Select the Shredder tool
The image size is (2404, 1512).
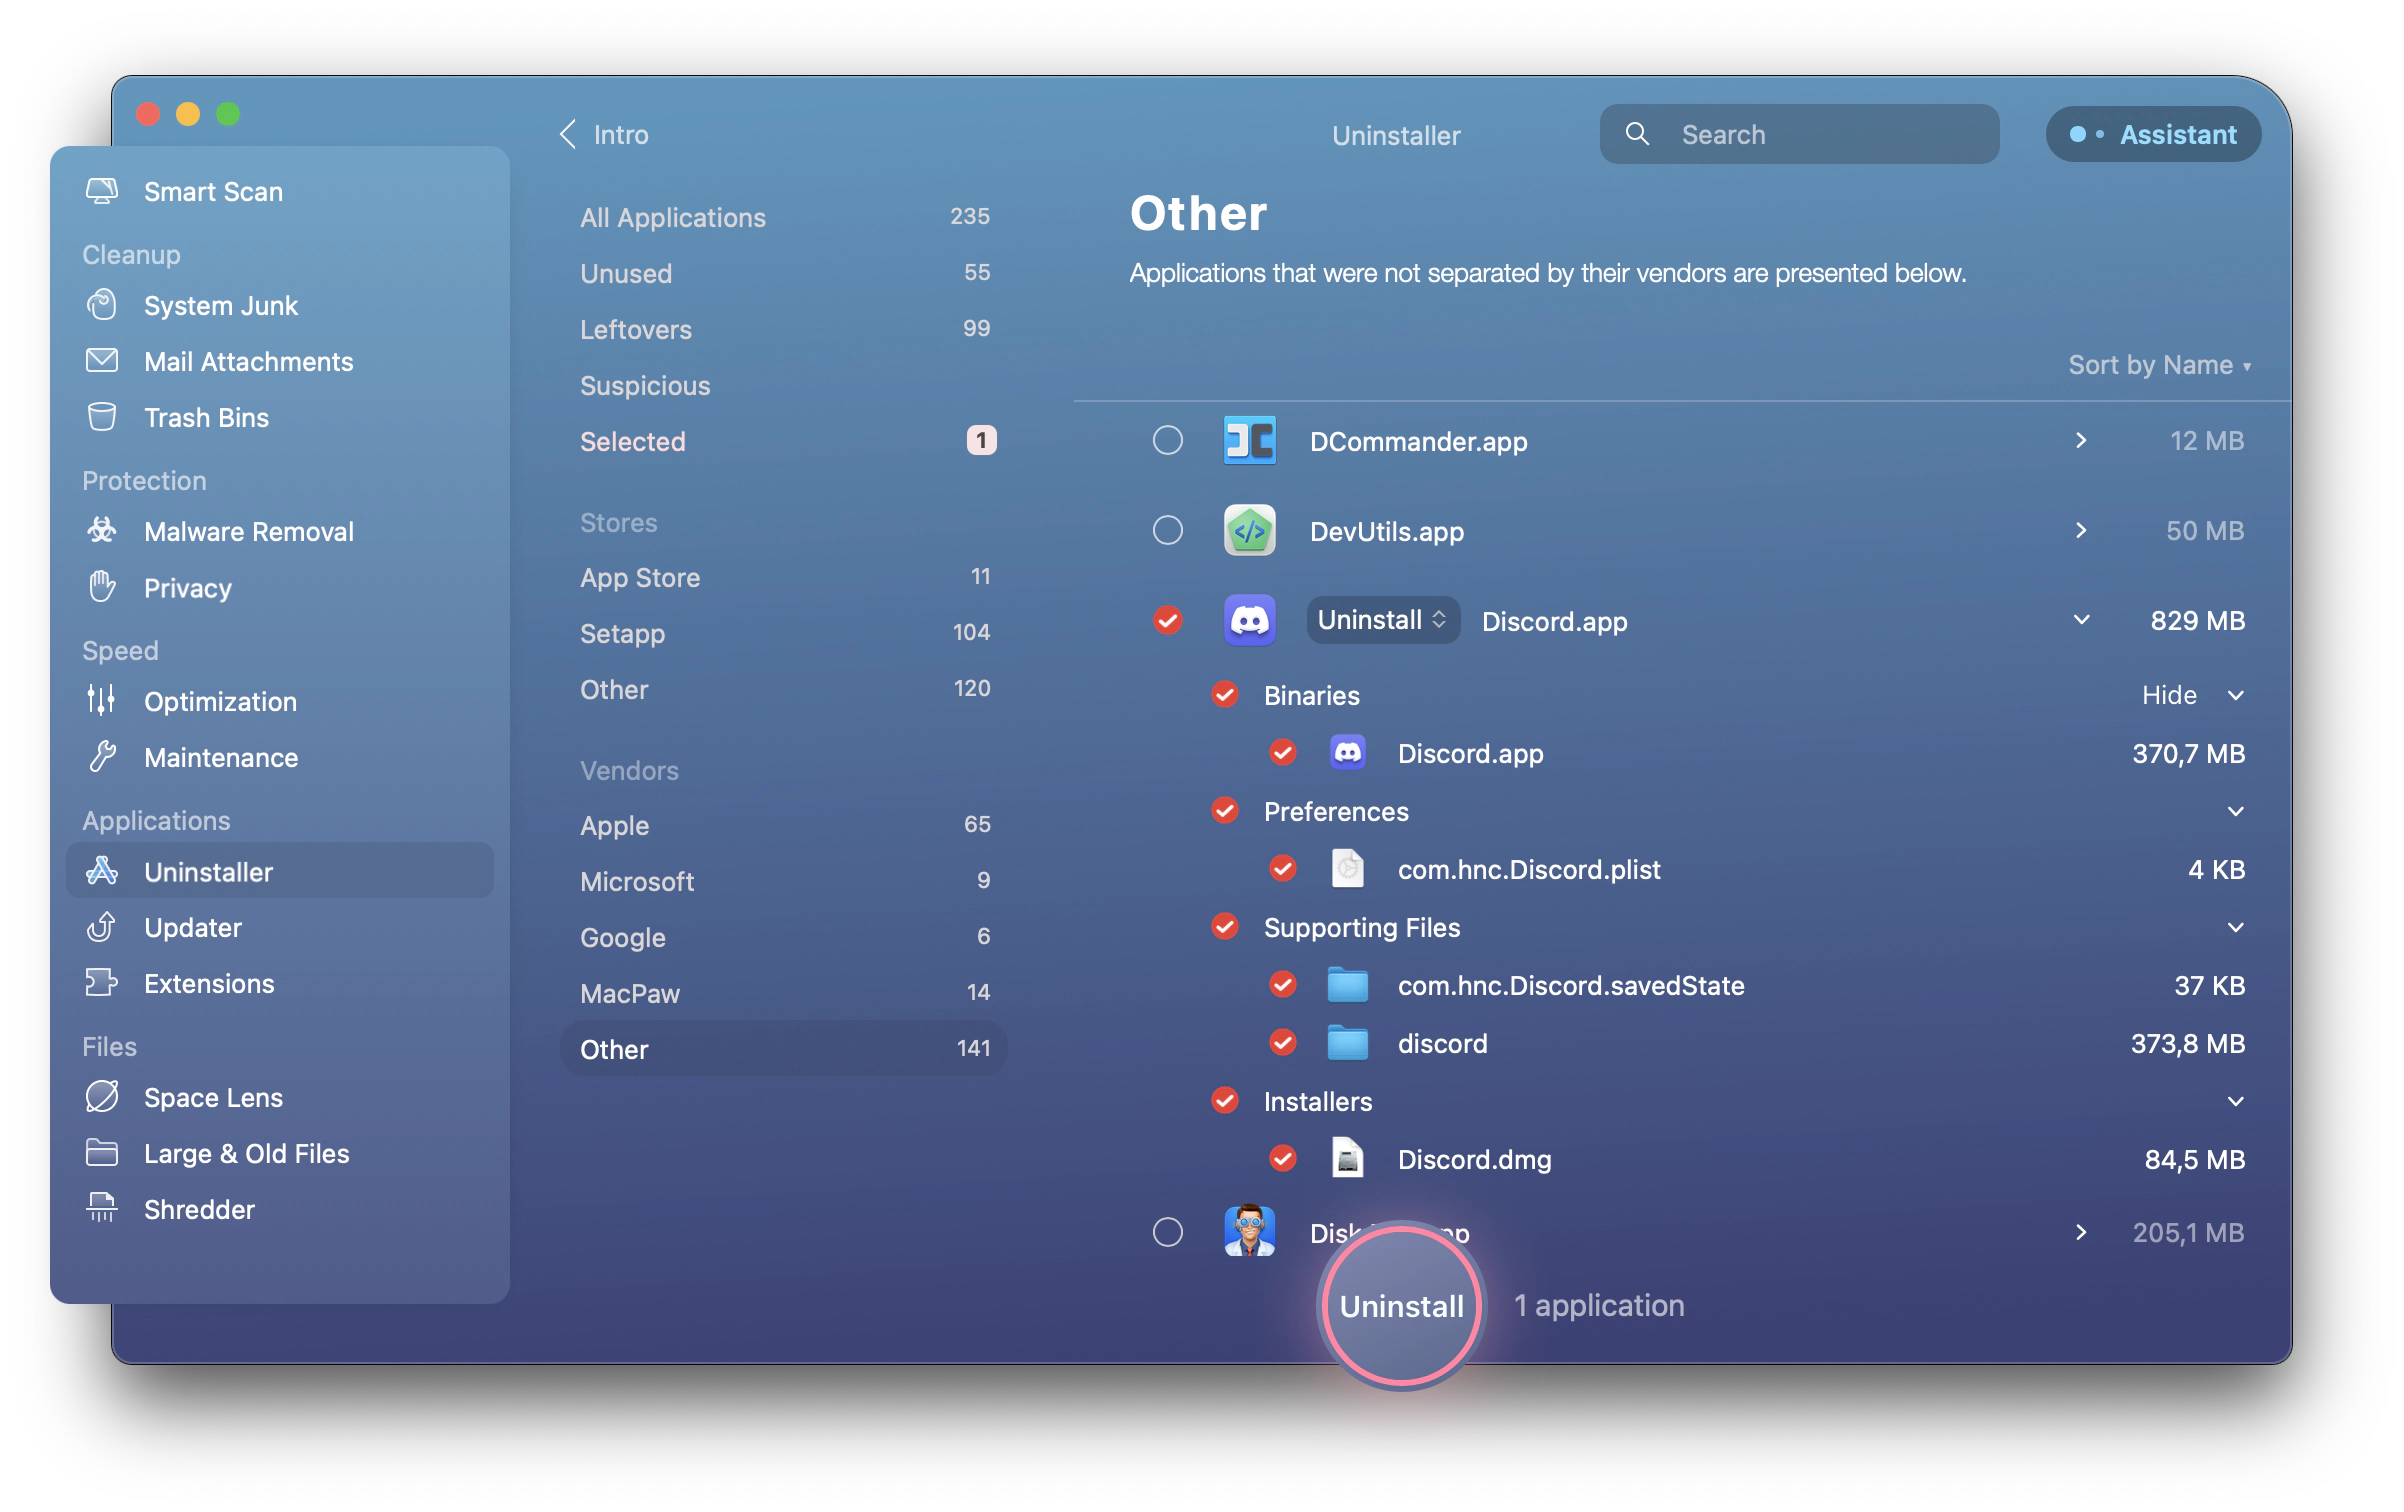pyautogui.click(x=197, y=1209)
